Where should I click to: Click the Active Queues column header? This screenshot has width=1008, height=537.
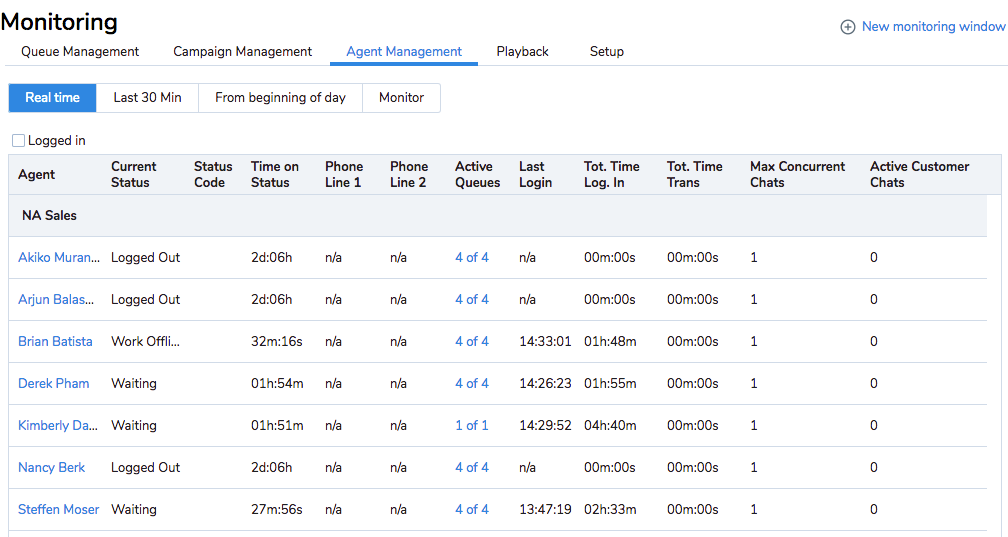tap(478, 174)
